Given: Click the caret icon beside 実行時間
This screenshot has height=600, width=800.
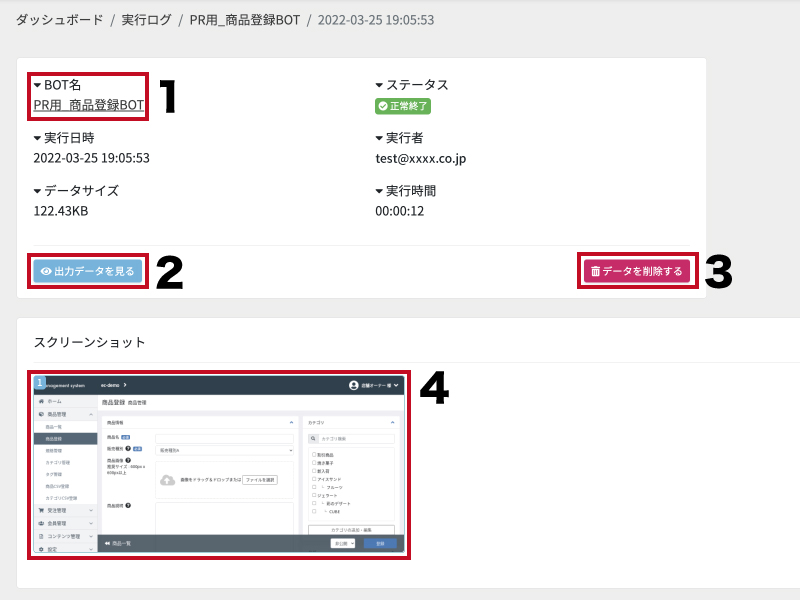Looking at the screenshot, I should (379, 191).
